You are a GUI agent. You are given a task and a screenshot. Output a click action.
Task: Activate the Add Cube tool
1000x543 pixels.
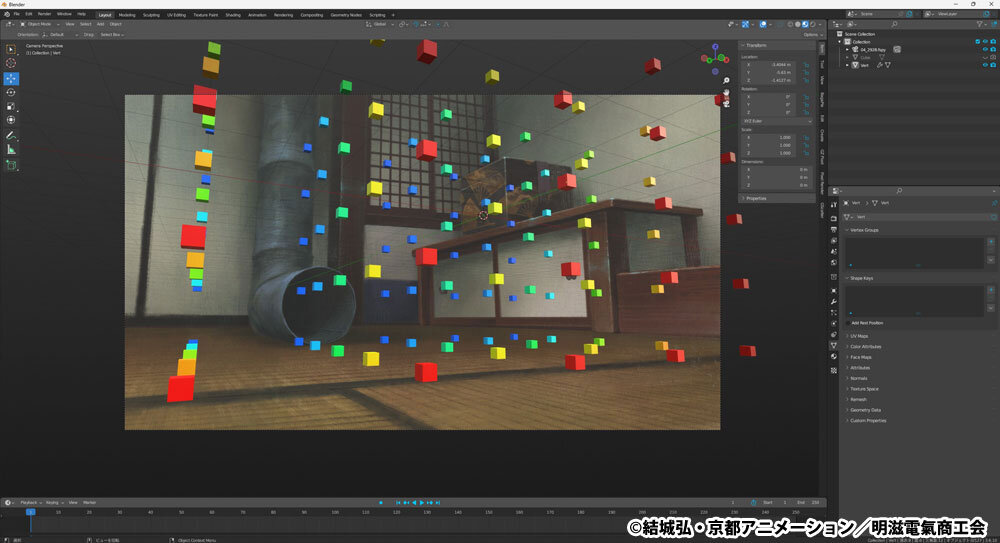point(11,165)
